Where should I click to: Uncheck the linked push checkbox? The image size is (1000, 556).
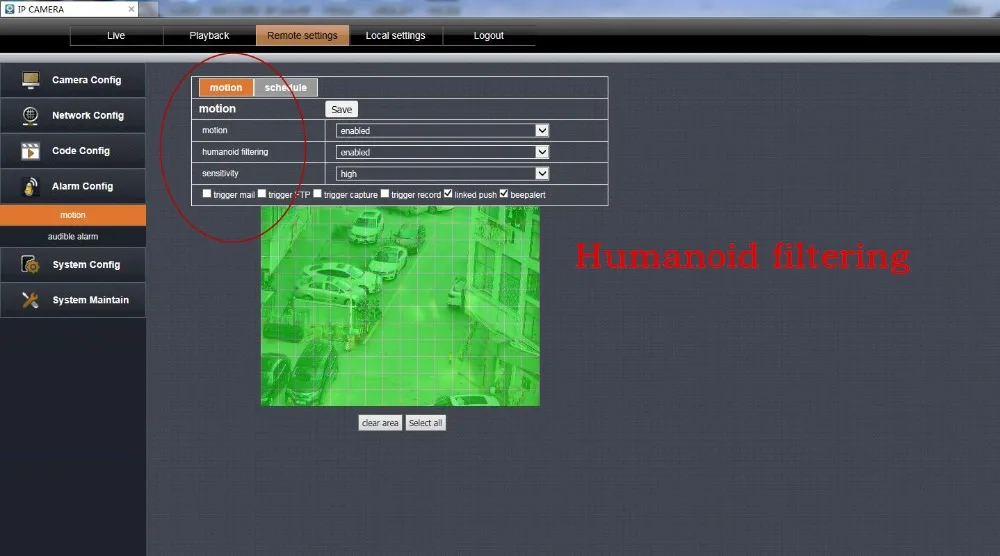click(448, 194)
